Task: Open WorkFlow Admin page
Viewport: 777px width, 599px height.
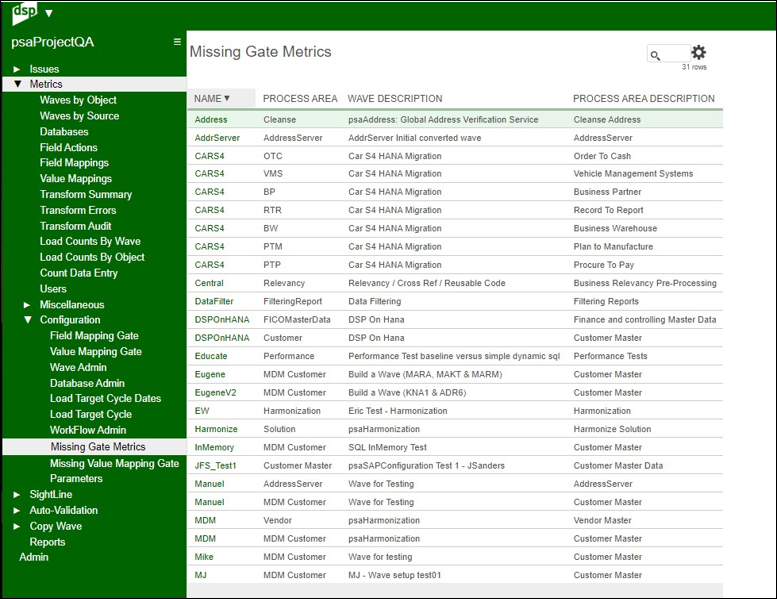Action: coord(88,431)
